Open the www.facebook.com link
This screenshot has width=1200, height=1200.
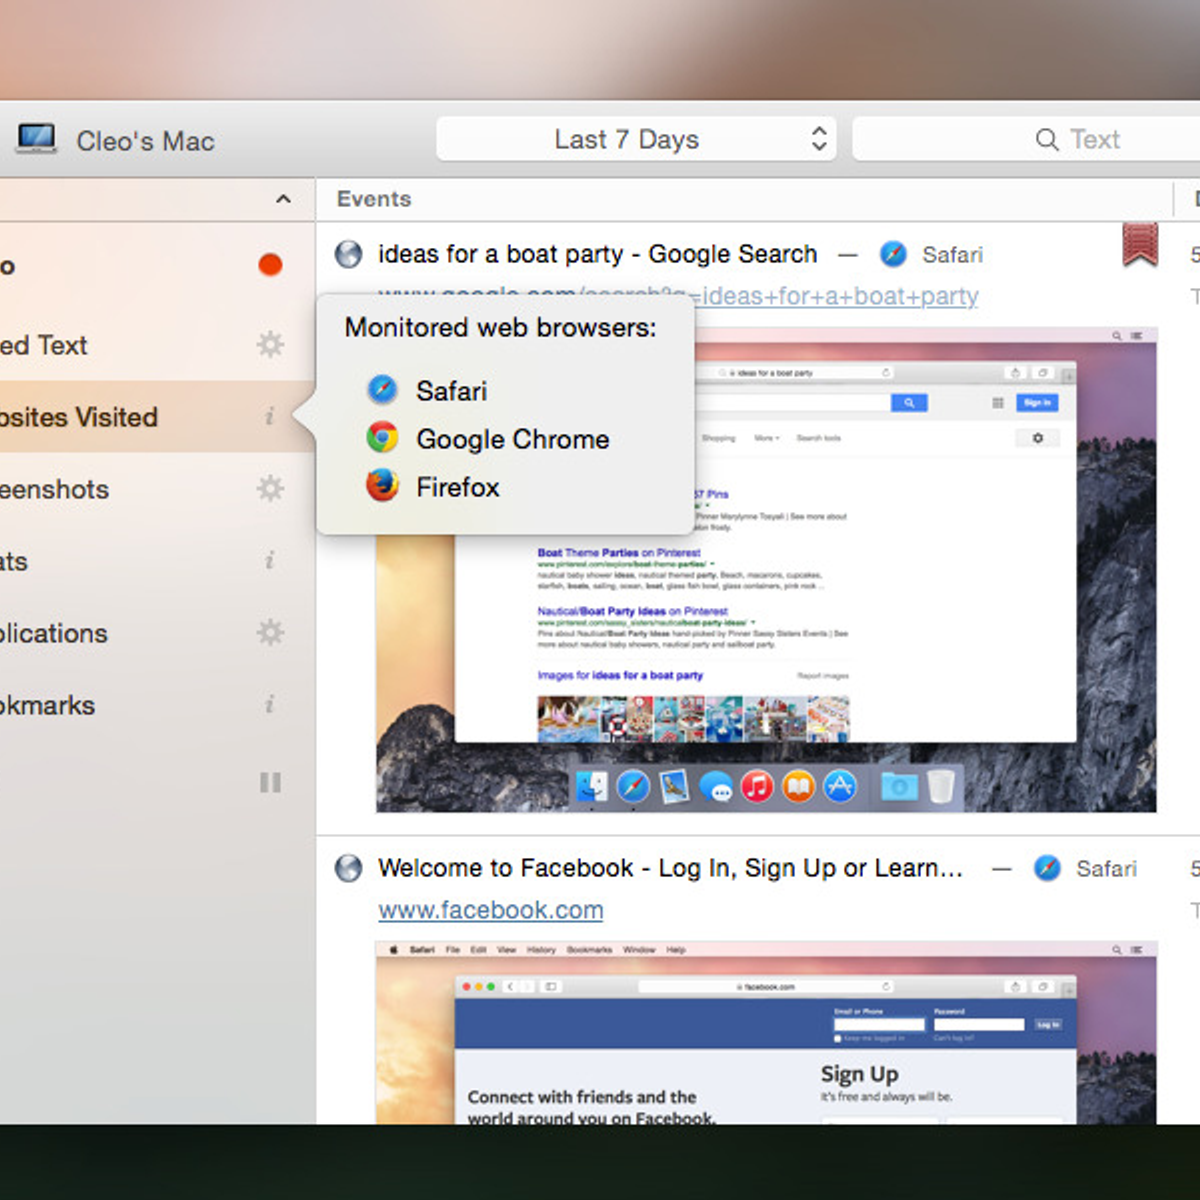pos(490,910)
